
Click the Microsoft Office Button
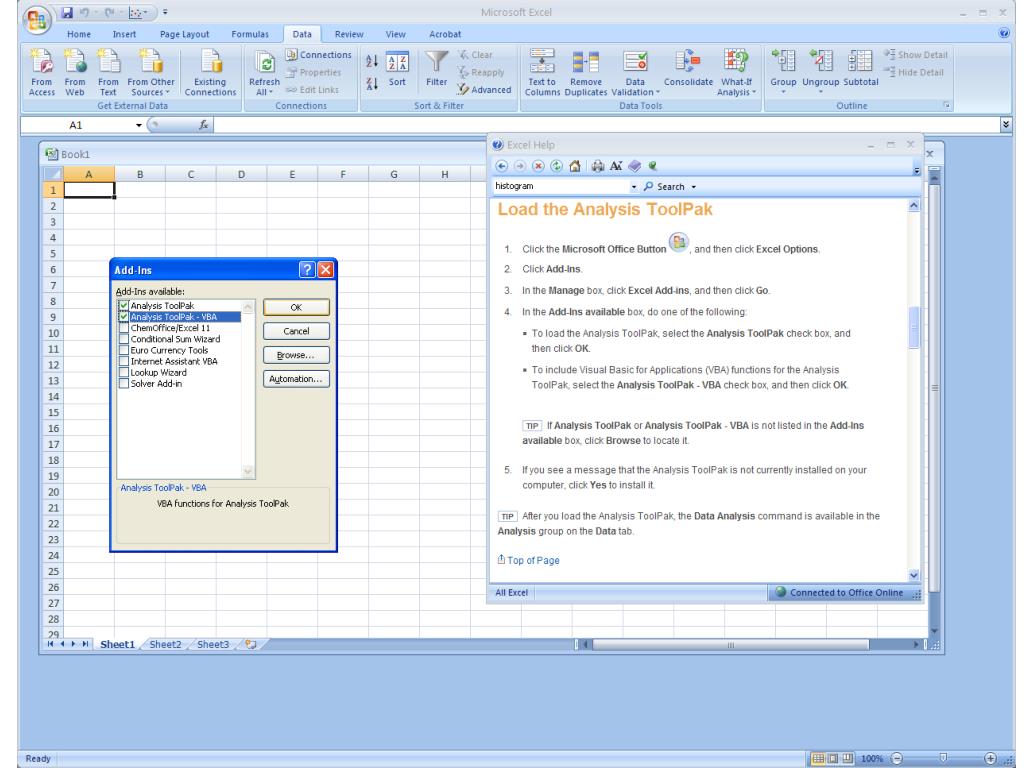pos(37,20)
